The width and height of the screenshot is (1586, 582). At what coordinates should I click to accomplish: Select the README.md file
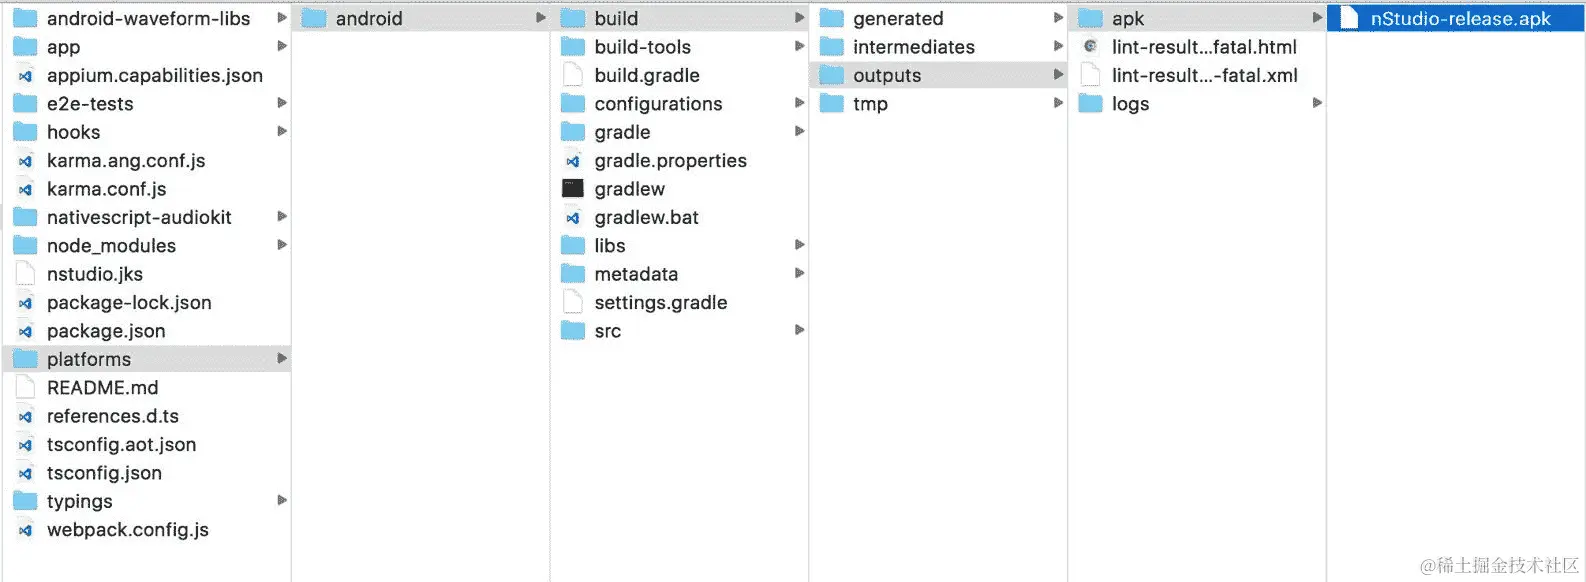(x=102, y=388)
